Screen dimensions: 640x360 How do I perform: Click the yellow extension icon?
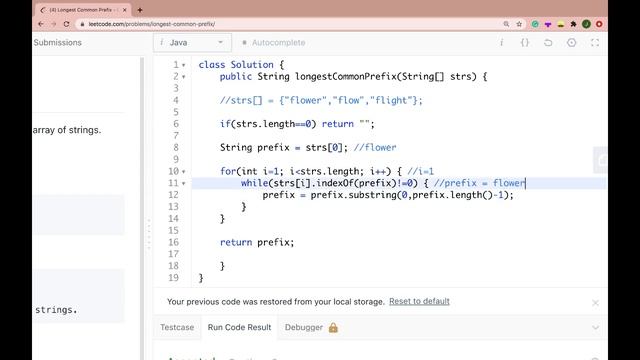coord(561,24)
